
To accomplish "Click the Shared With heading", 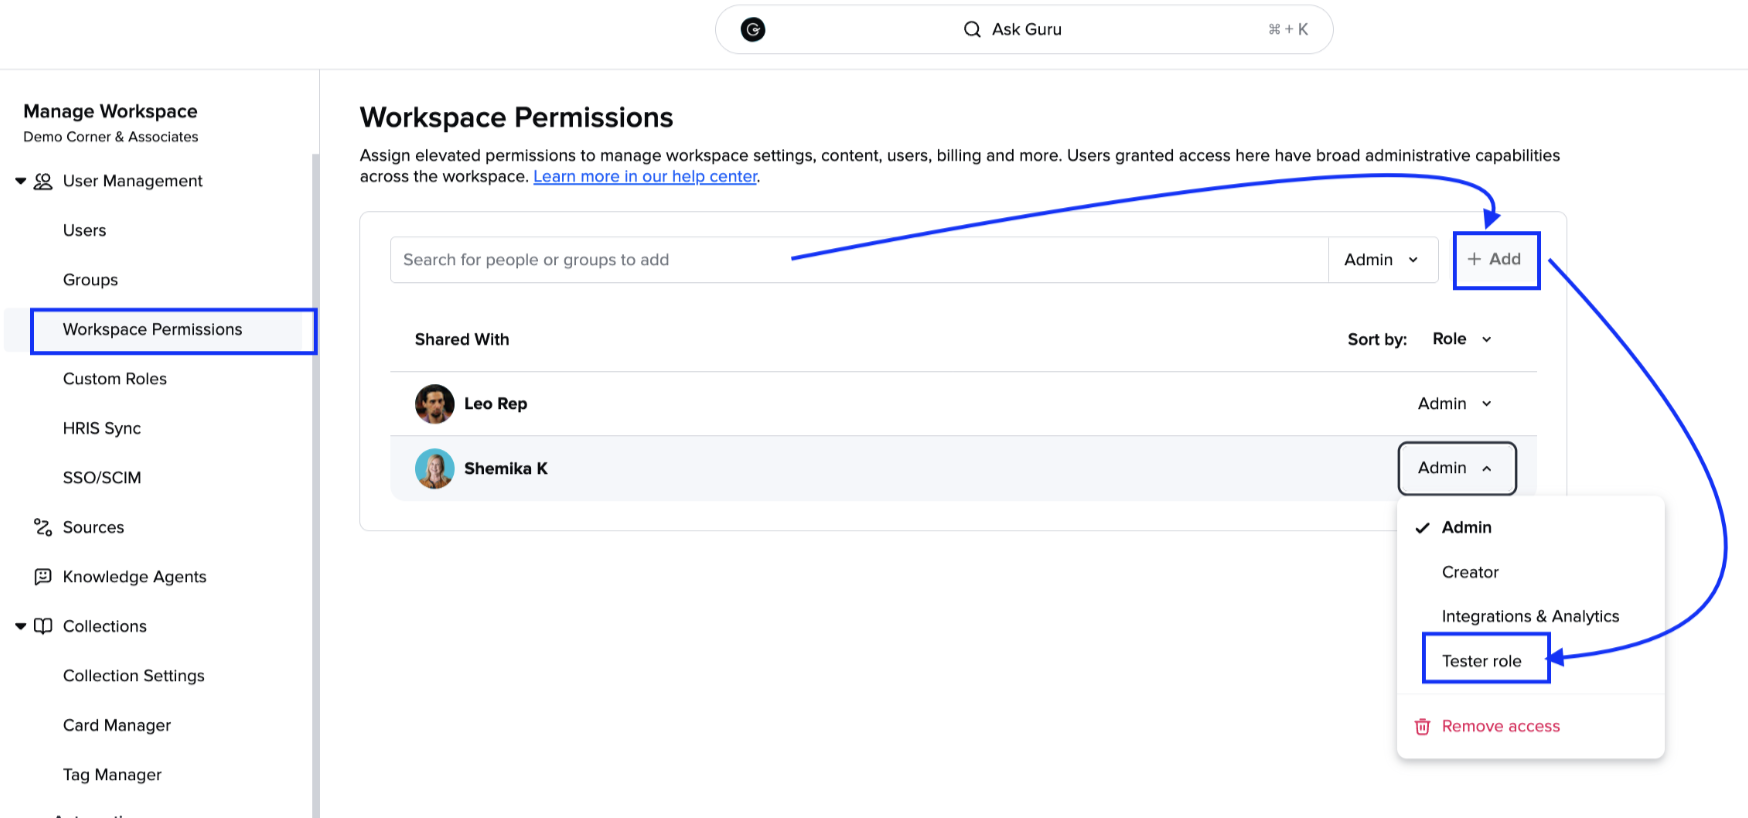I will click(x=462, y=340).
